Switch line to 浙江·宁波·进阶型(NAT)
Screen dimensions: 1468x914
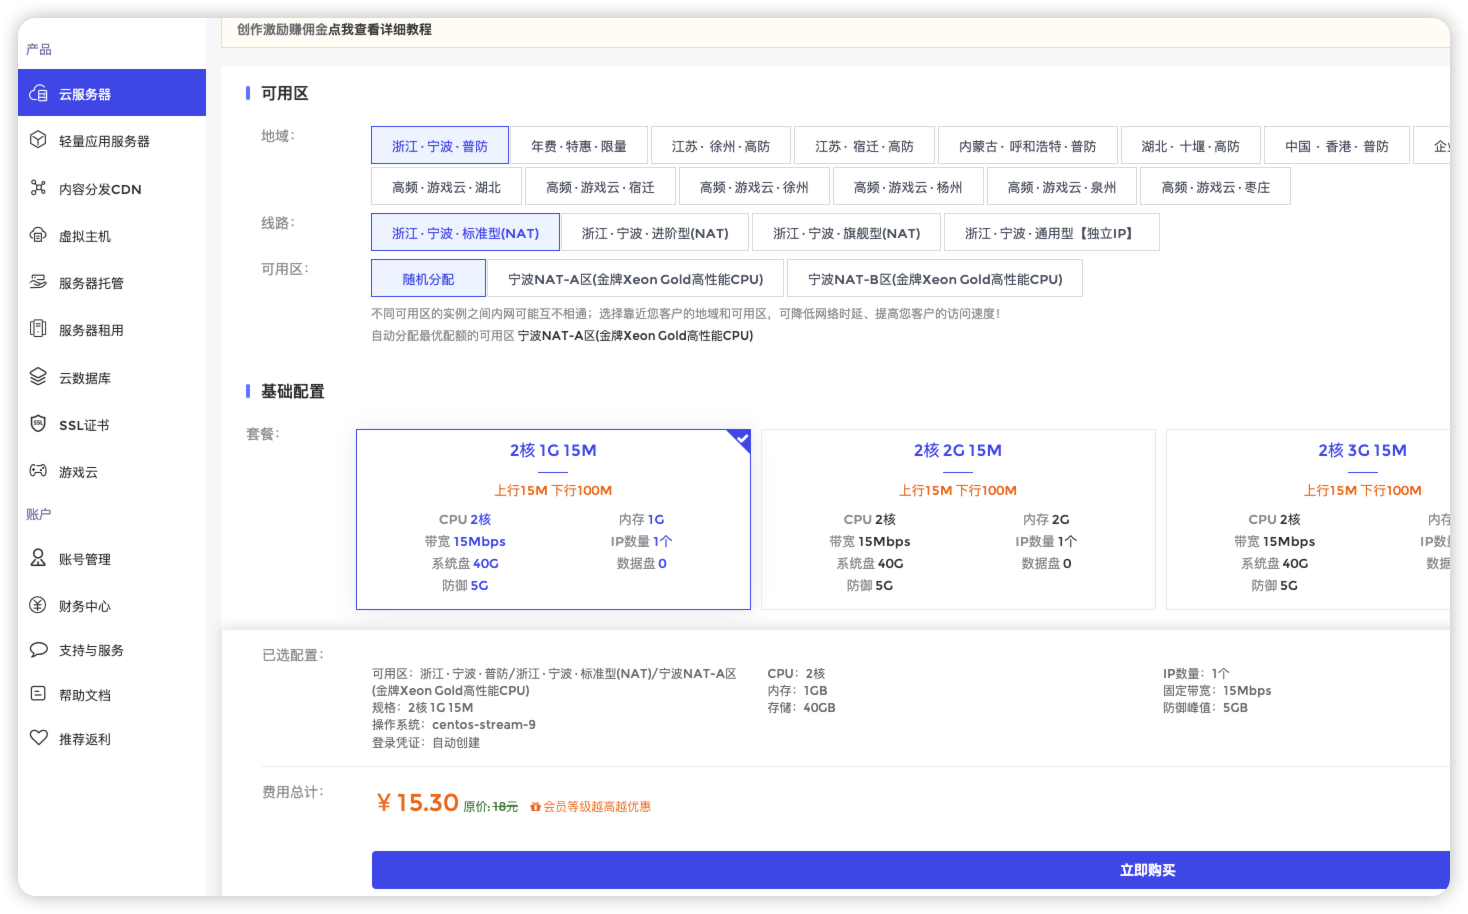click(655, 233)
